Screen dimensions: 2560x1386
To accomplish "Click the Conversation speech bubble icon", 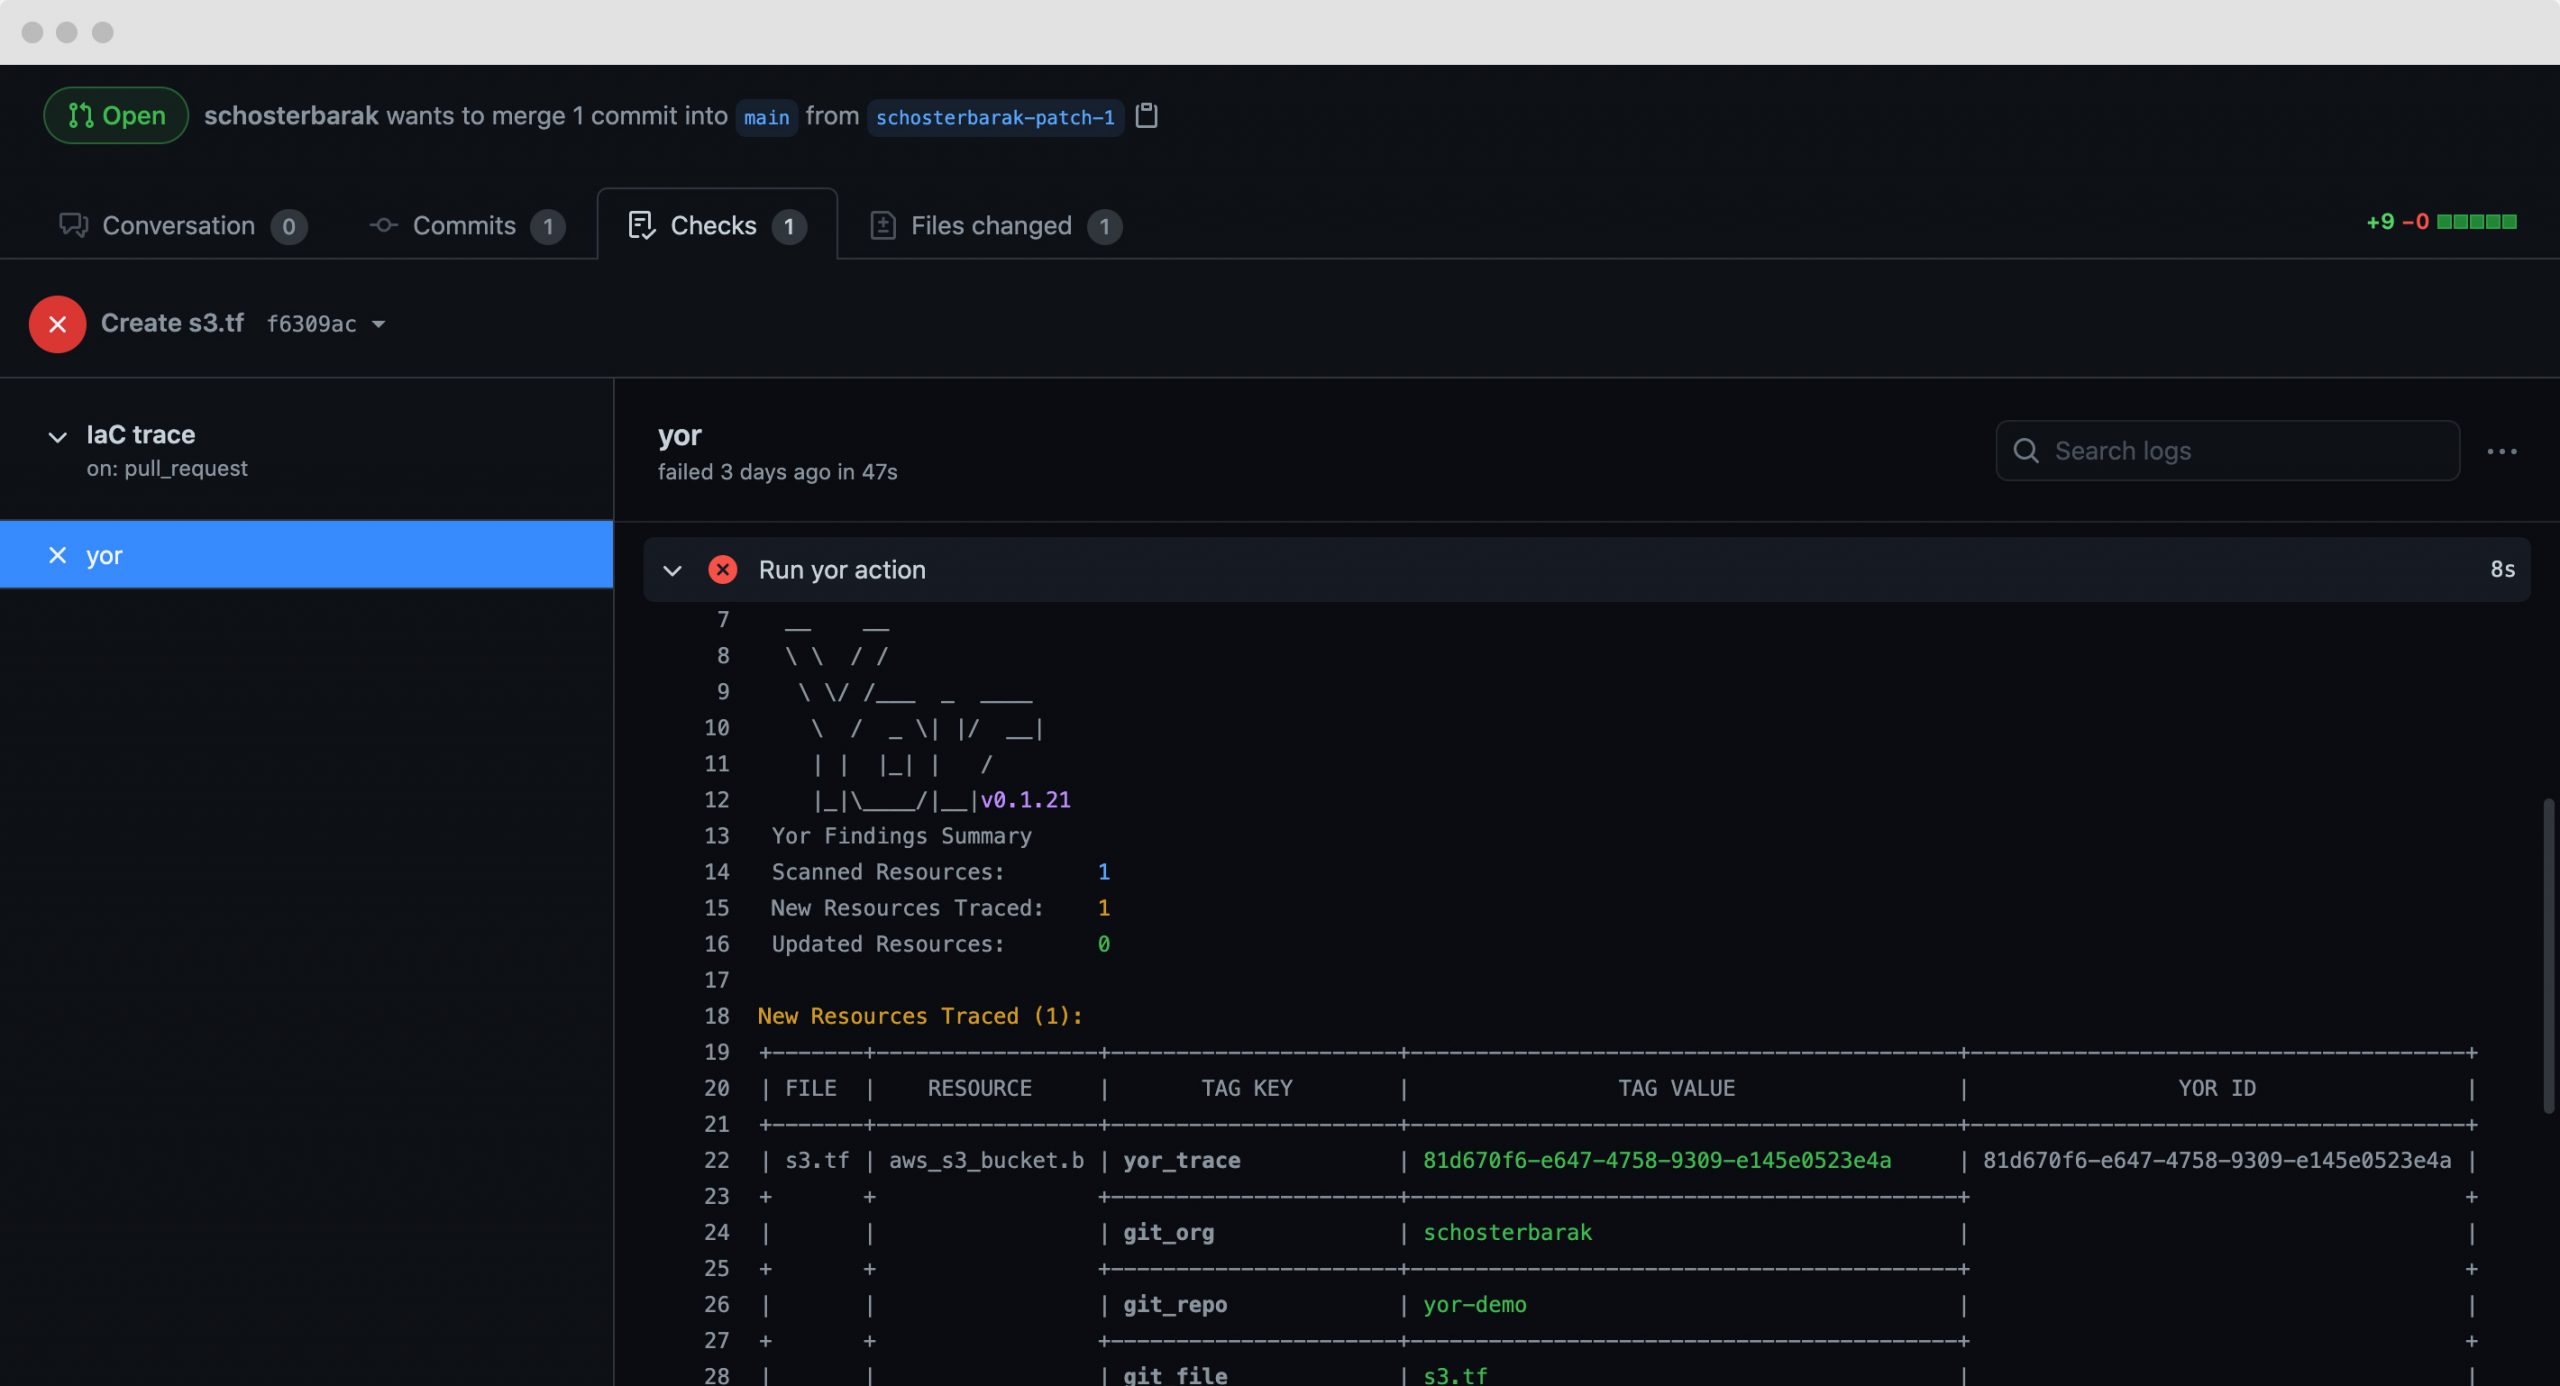I will (x=73, y=225).
